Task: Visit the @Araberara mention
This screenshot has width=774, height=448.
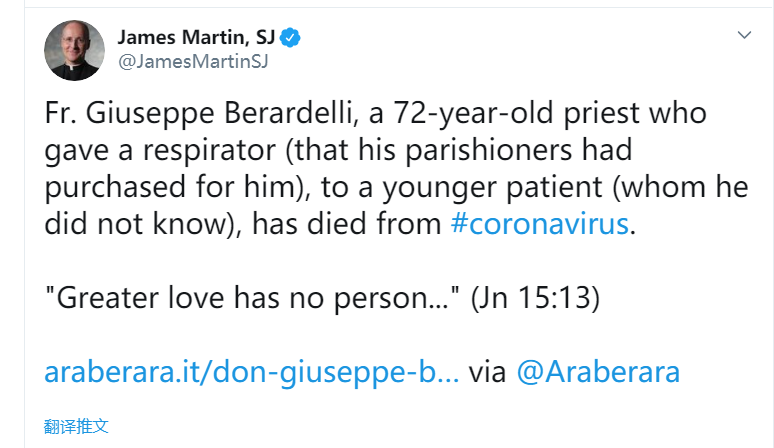Action: pyautogui.click(x=598, y=372)
